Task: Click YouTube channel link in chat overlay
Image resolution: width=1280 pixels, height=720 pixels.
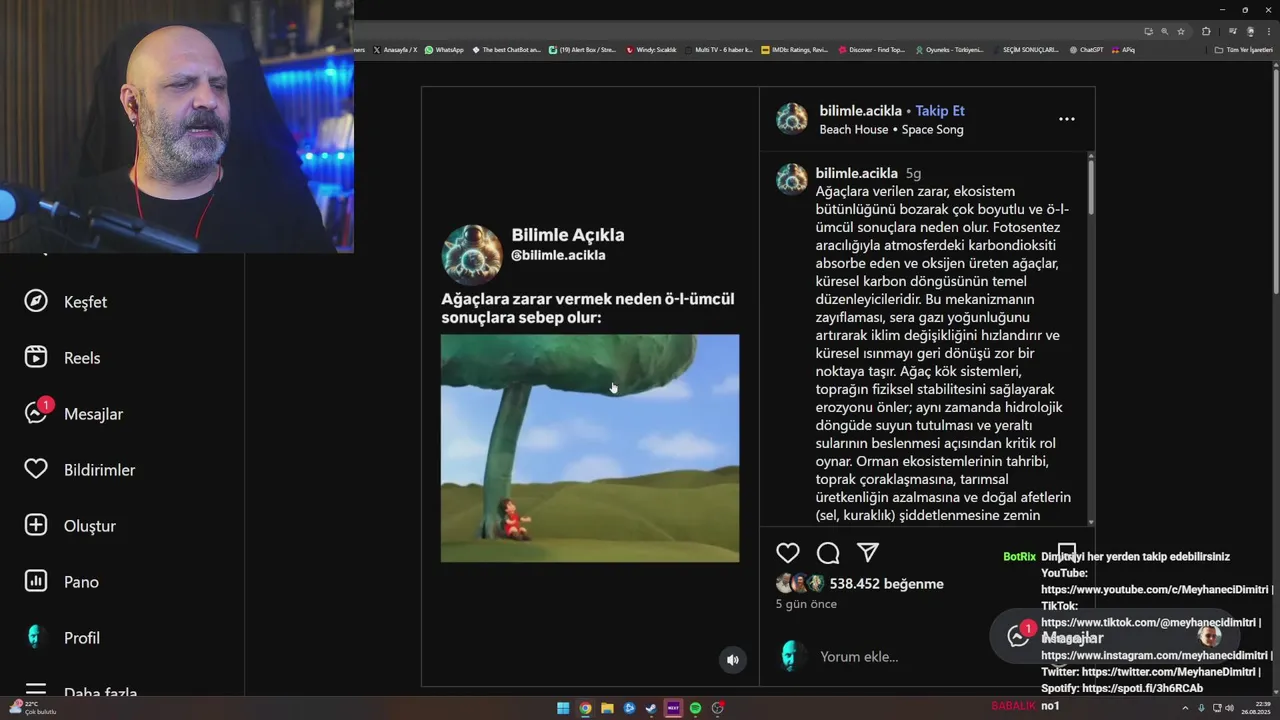Action: click(1157, 590)
